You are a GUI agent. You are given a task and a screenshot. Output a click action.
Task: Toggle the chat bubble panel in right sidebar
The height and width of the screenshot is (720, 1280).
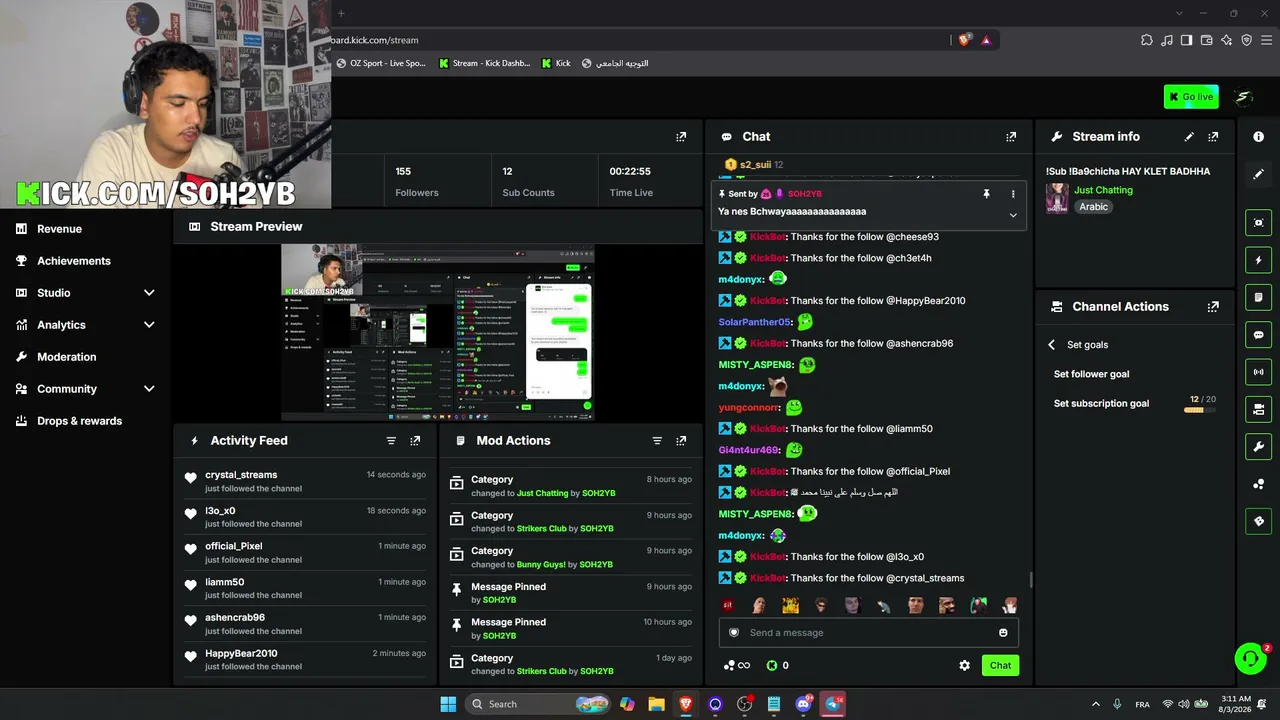click(x=1258, y=335)
